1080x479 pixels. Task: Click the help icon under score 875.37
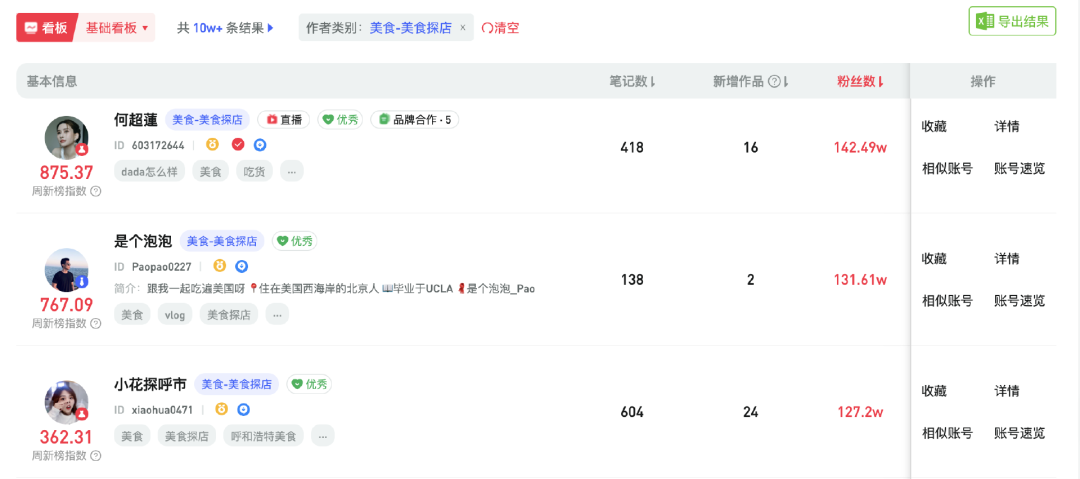(96, 192)
